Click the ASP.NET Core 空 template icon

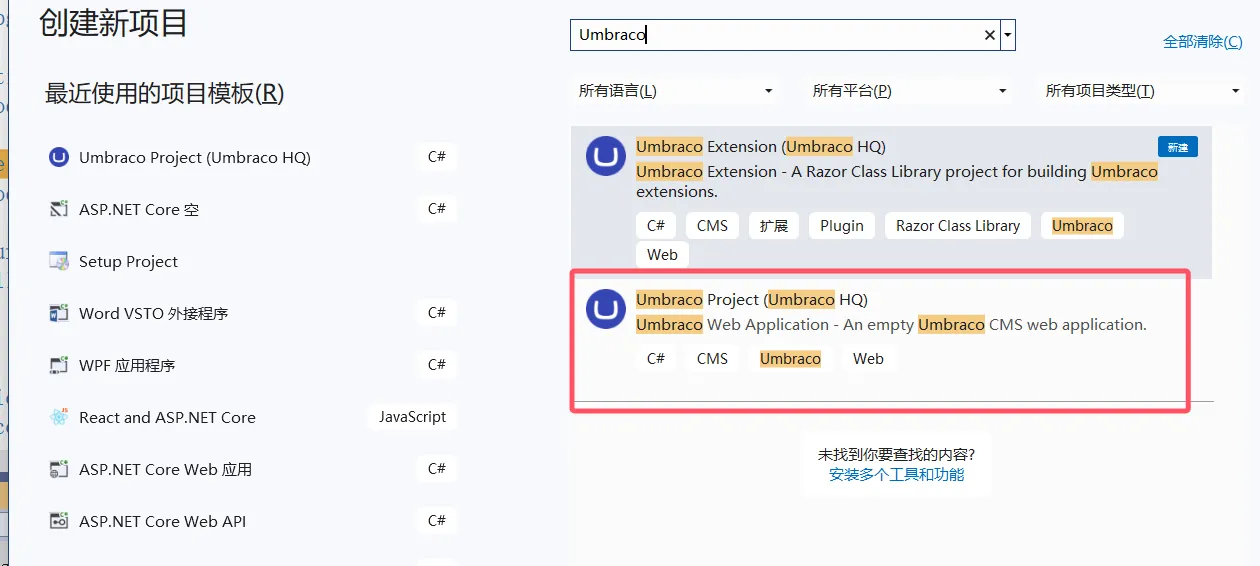coord(59,209)
